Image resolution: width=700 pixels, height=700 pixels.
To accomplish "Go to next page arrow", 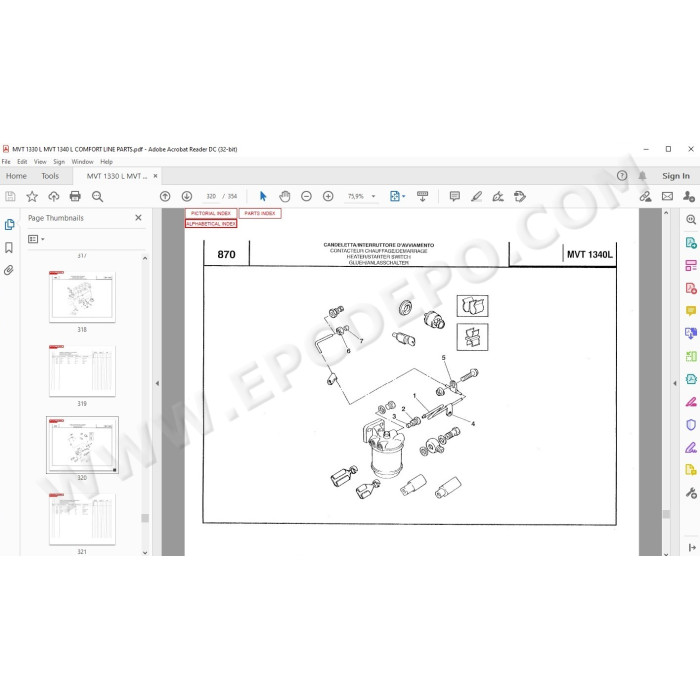I will click(x=187, y=196).
